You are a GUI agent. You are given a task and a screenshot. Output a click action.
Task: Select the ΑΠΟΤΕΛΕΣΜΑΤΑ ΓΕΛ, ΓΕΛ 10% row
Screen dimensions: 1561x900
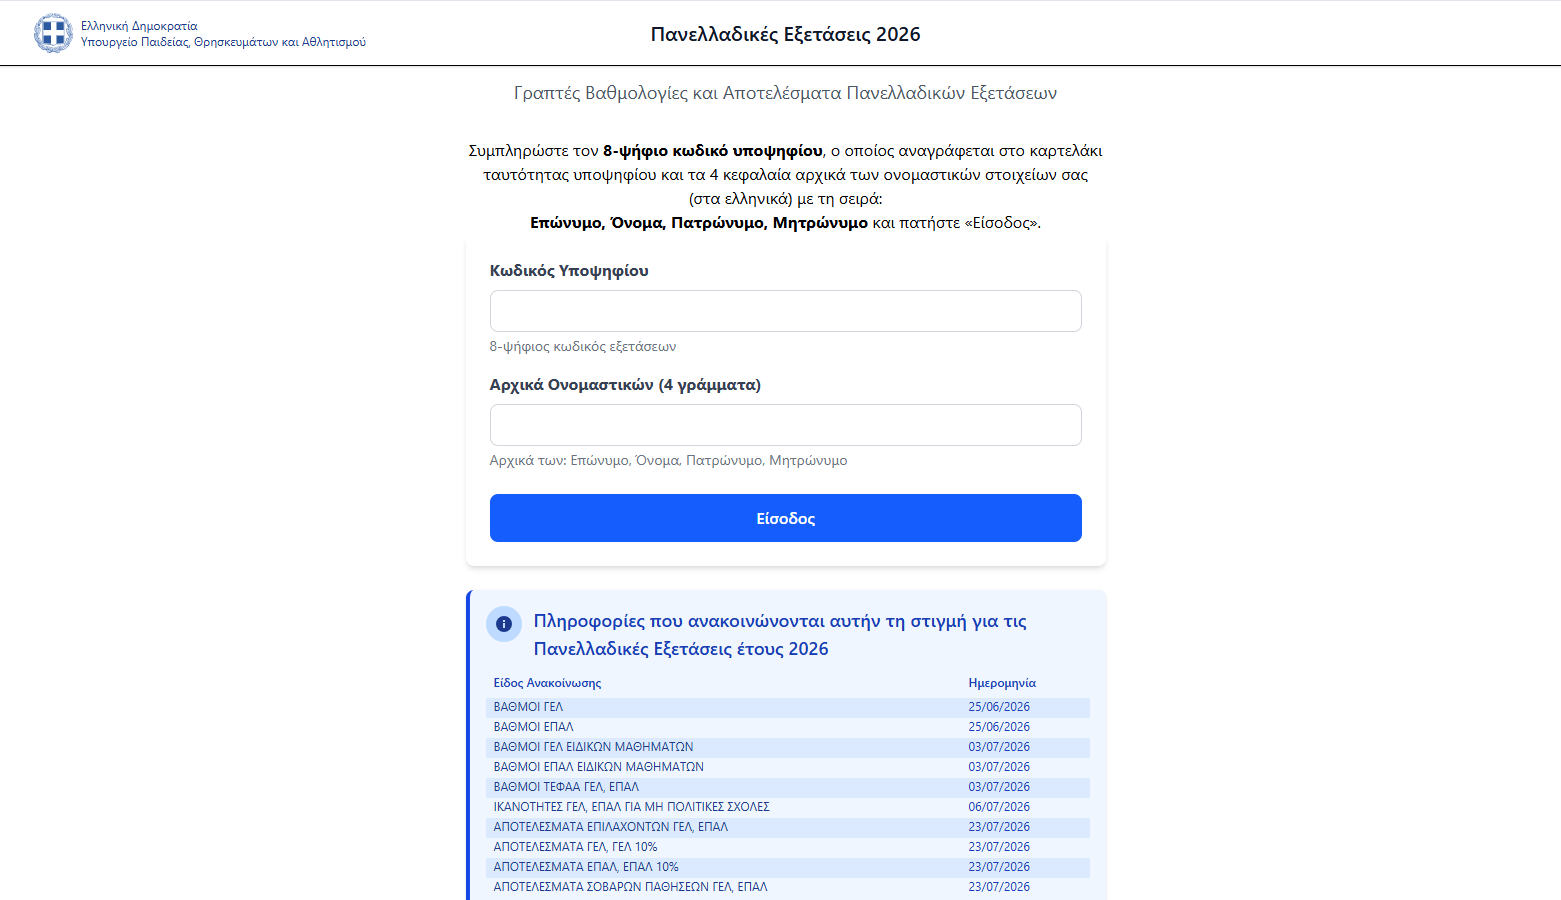788,847
